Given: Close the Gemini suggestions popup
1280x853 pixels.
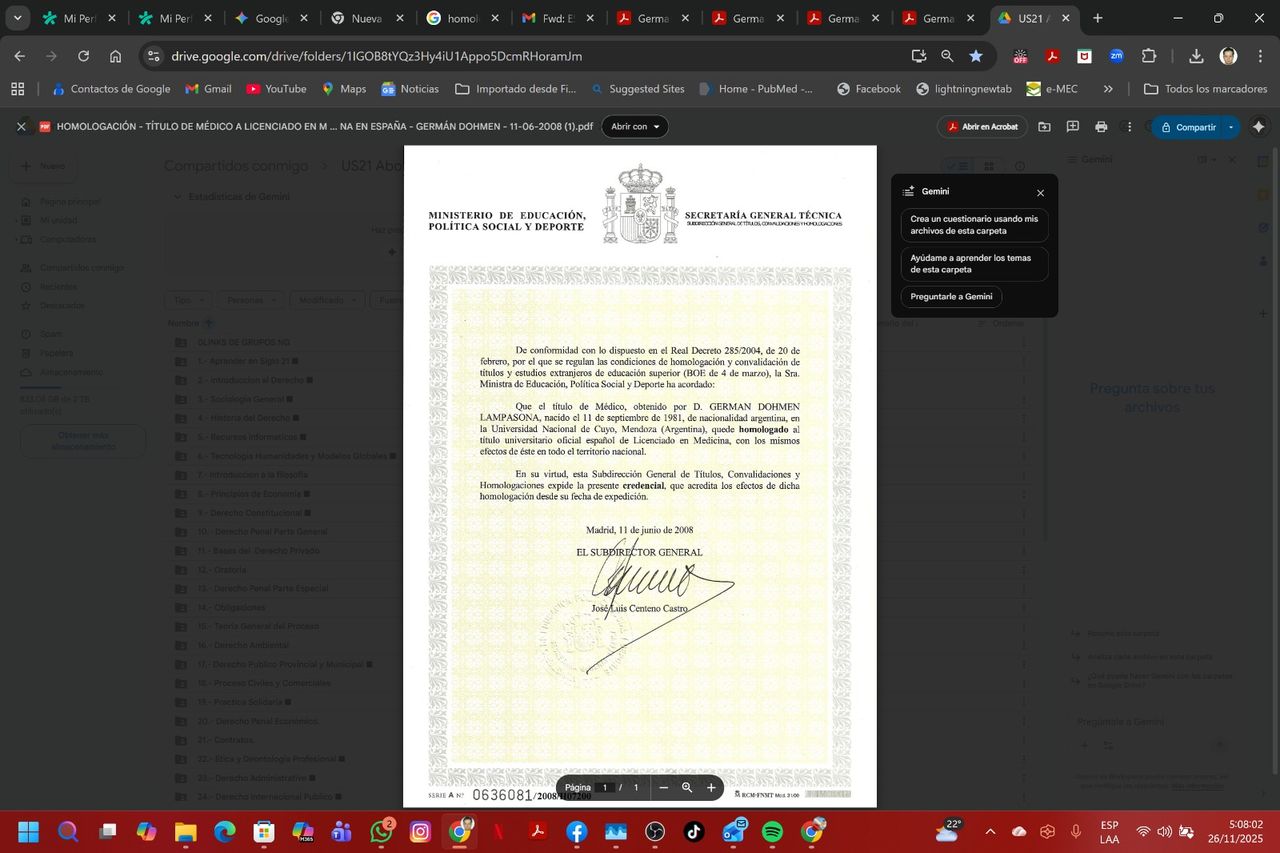Looking at the screenshot, I should point(1040,193).
